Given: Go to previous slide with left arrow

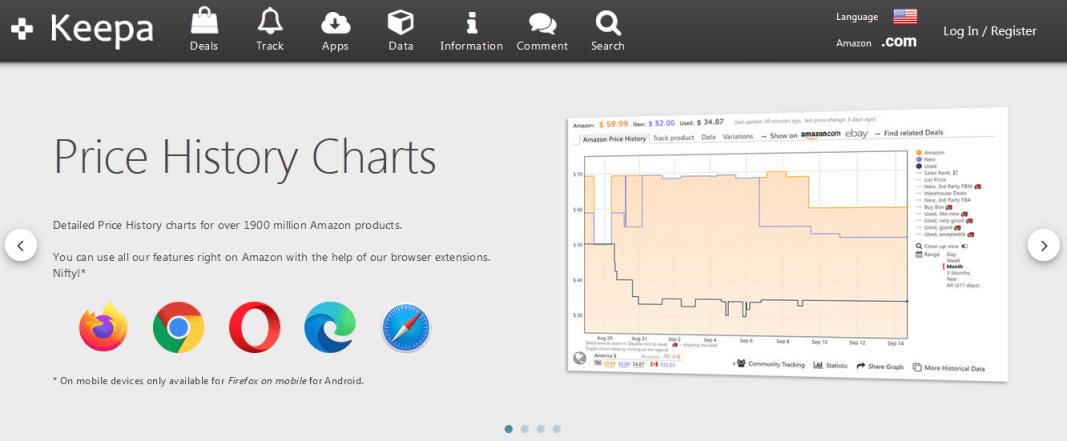Looking at the screenshot, I should click(20, 245).
